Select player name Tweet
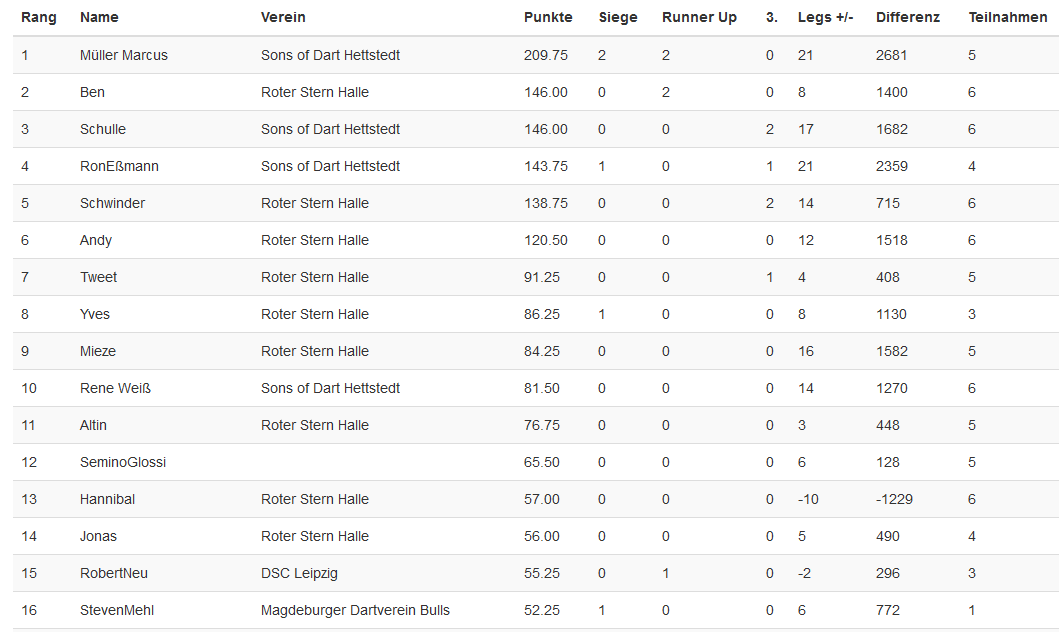Screen dimensions: 1059x632 pos(99,278)
